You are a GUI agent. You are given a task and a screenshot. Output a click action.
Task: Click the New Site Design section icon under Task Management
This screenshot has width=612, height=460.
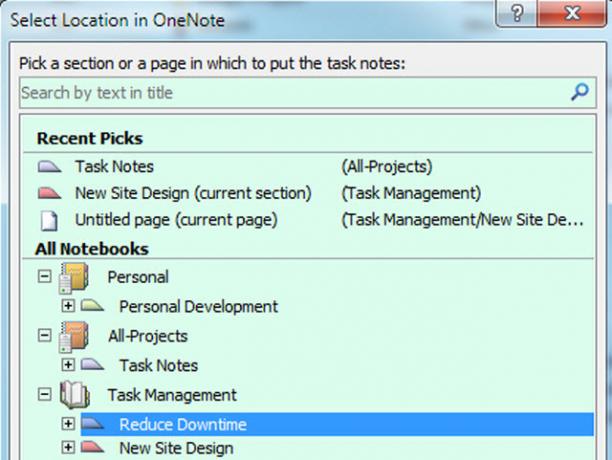point(92,447)
